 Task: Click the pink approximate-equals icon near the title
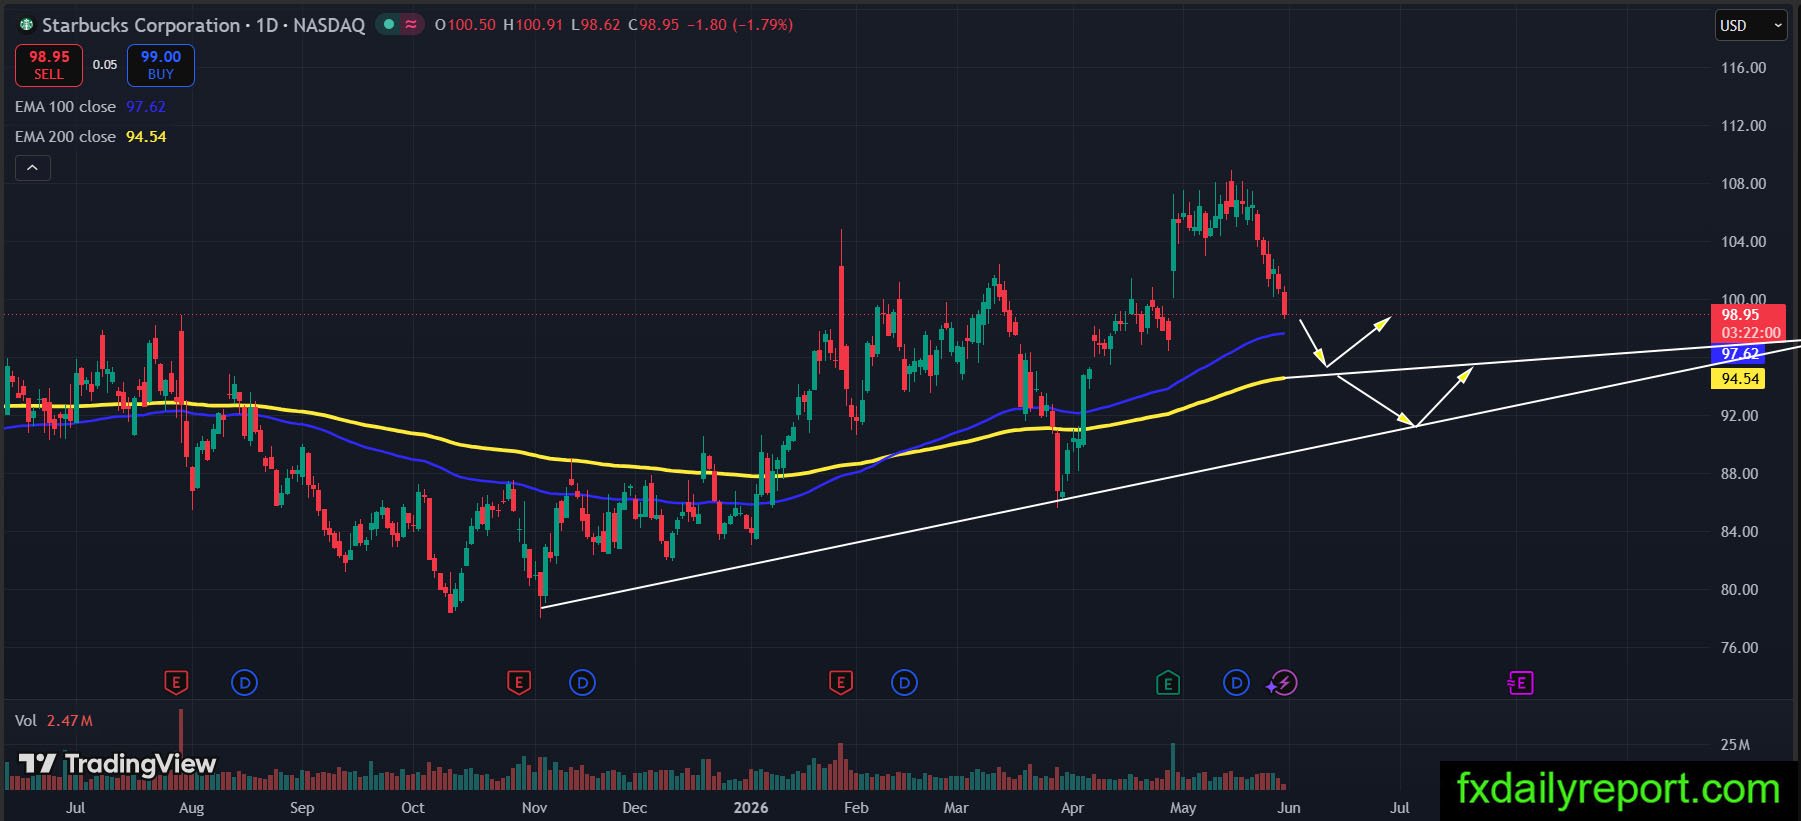pos(411,25)
